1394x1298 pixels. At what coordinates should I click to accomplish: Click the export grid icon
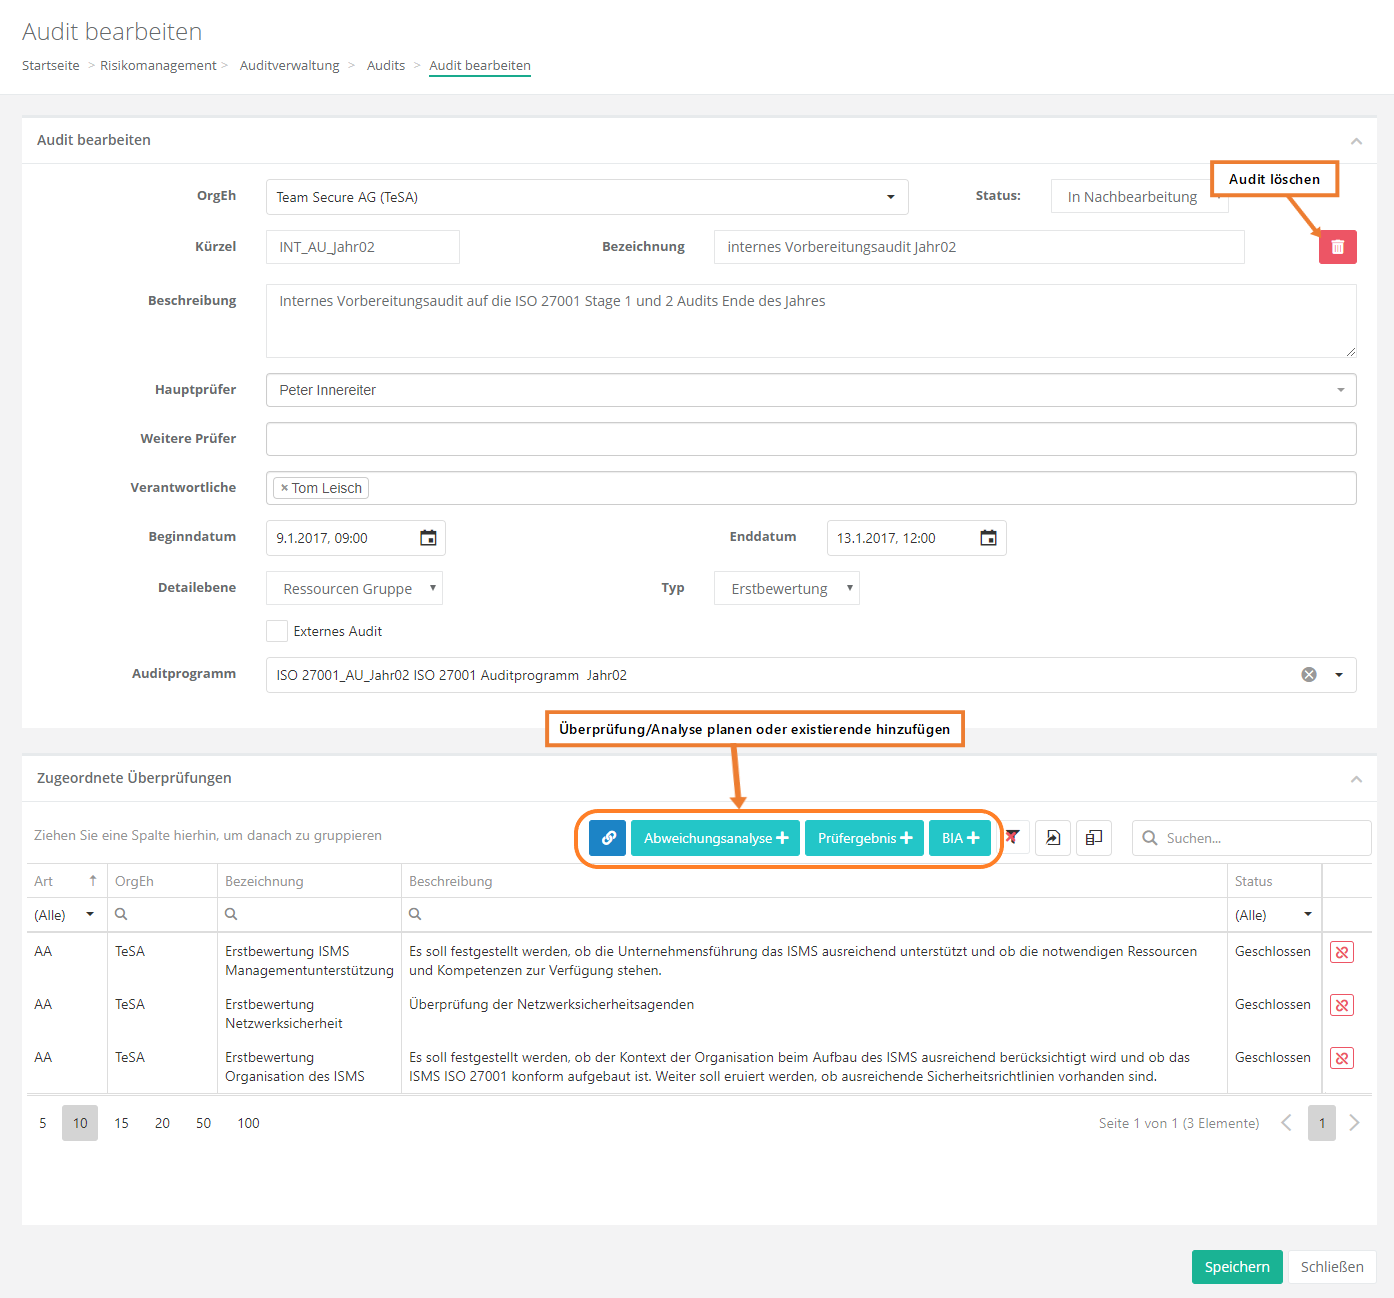coord(1053,838)
